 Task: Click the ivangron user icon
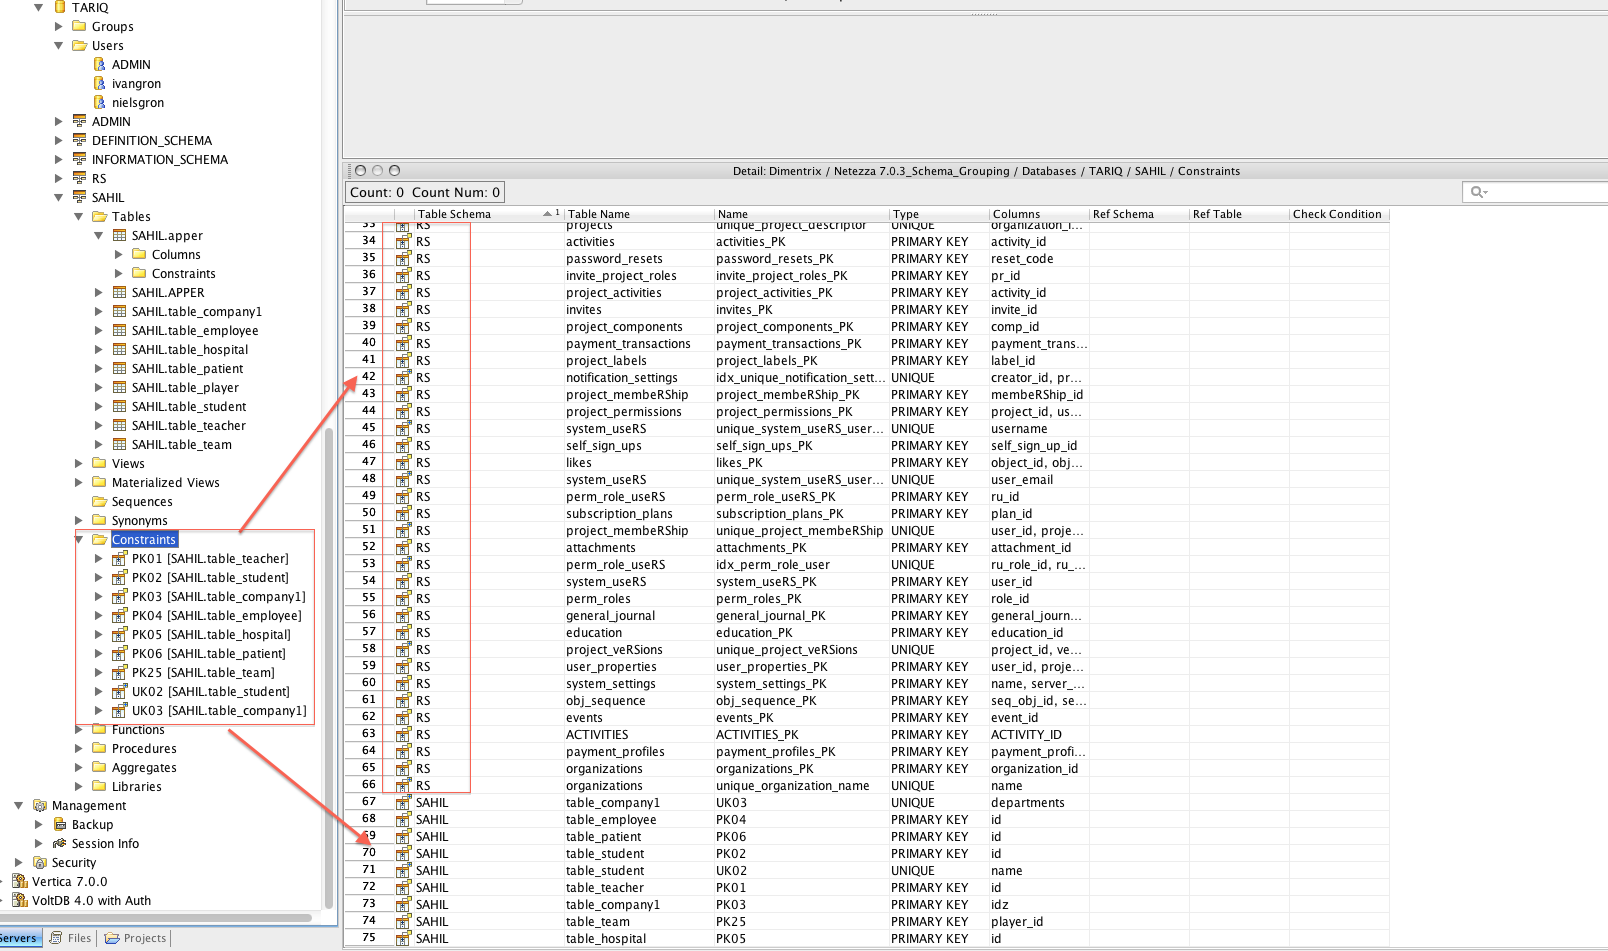pyautogui.click(x=100, y=83)
